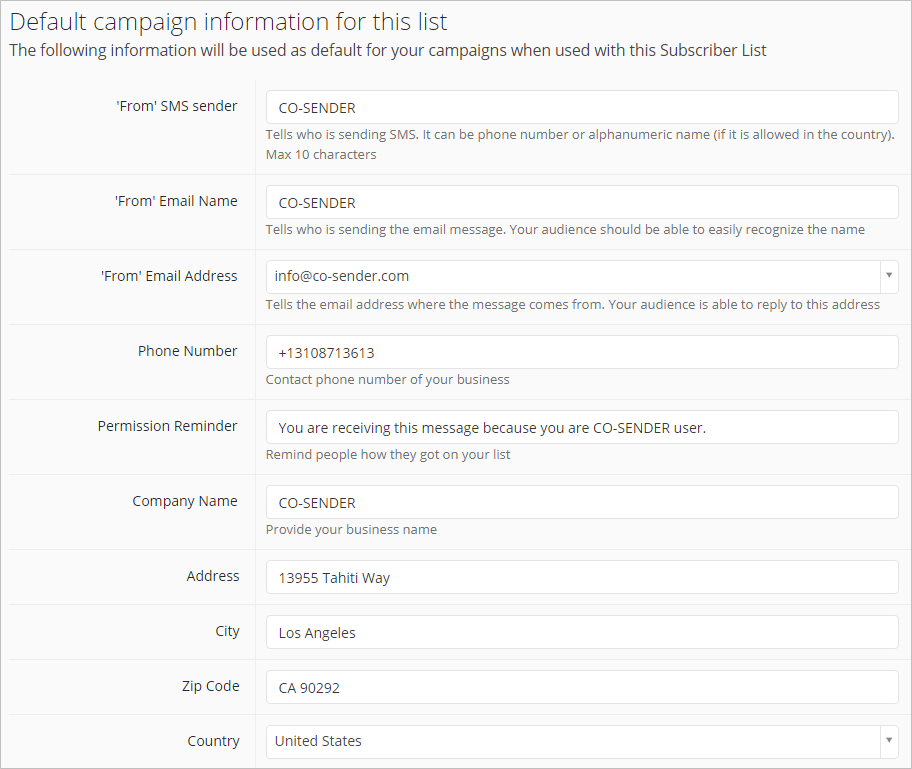Screen dimensions: 912x769
Task: Open the 'From' Email Address dropdown arrow
Action: click(x=889, y=276)
